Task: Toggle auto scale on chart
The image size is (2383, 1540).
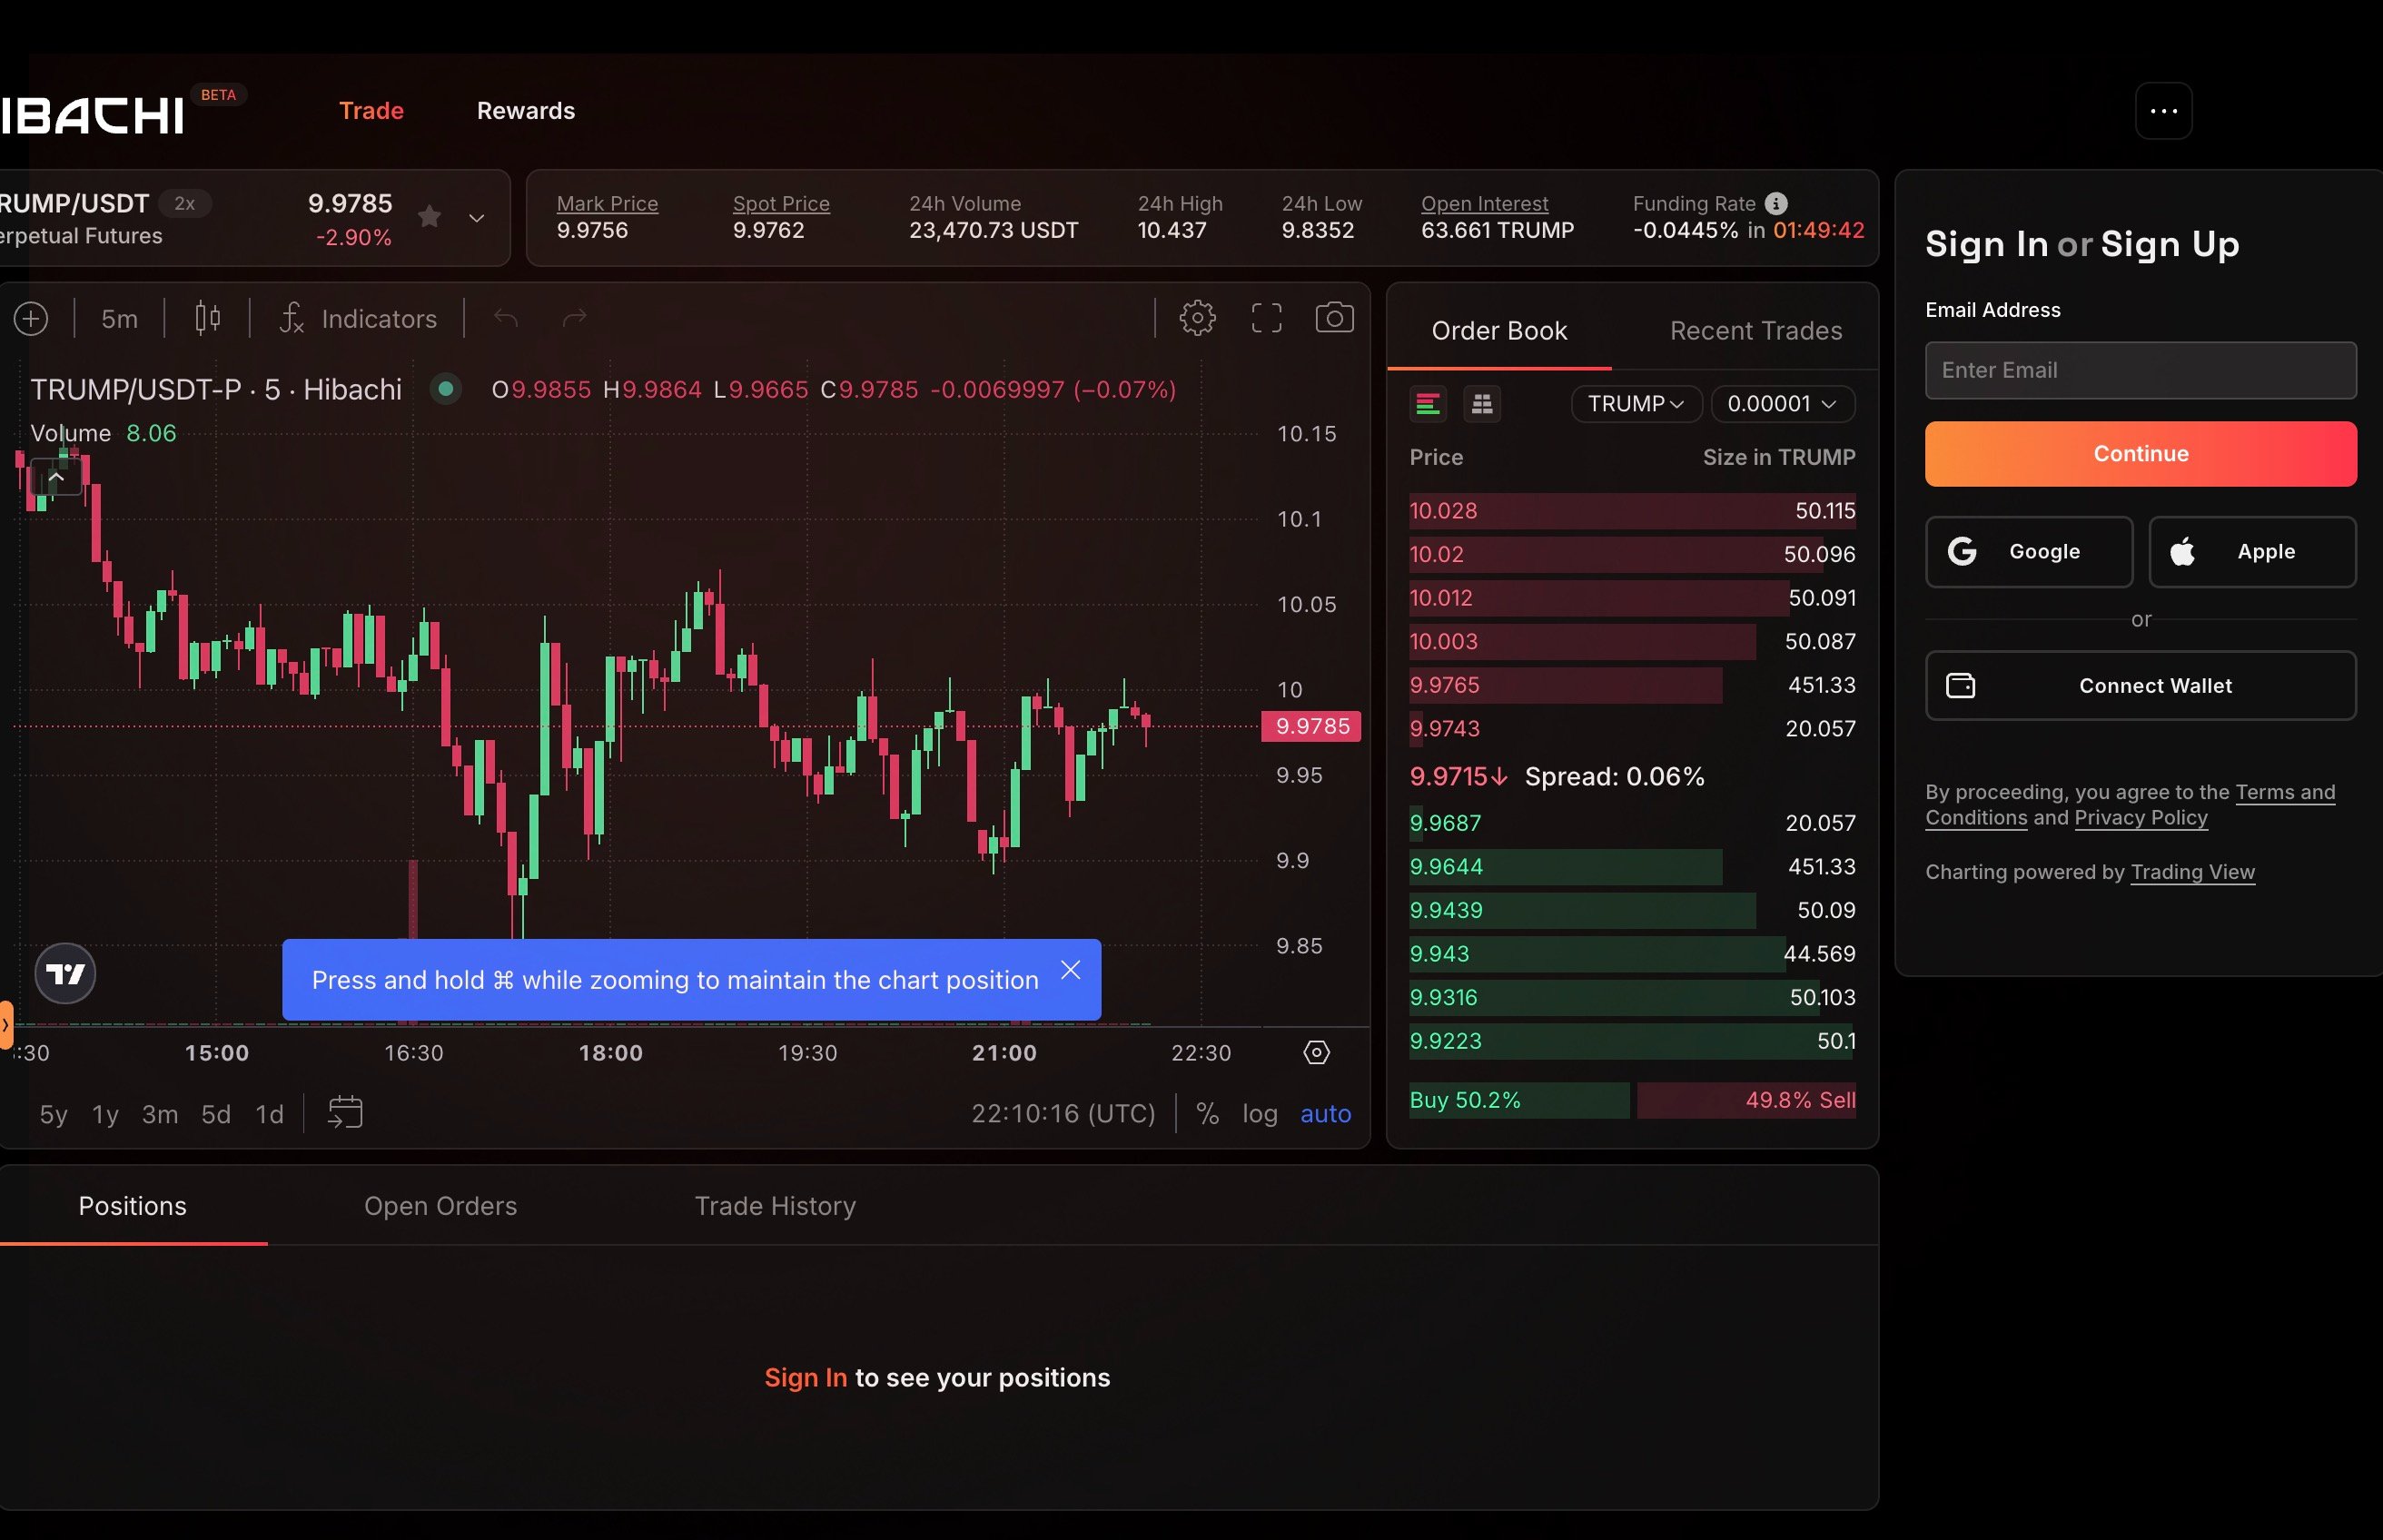Action: pyautogui.click(x=1325, y=1113)
